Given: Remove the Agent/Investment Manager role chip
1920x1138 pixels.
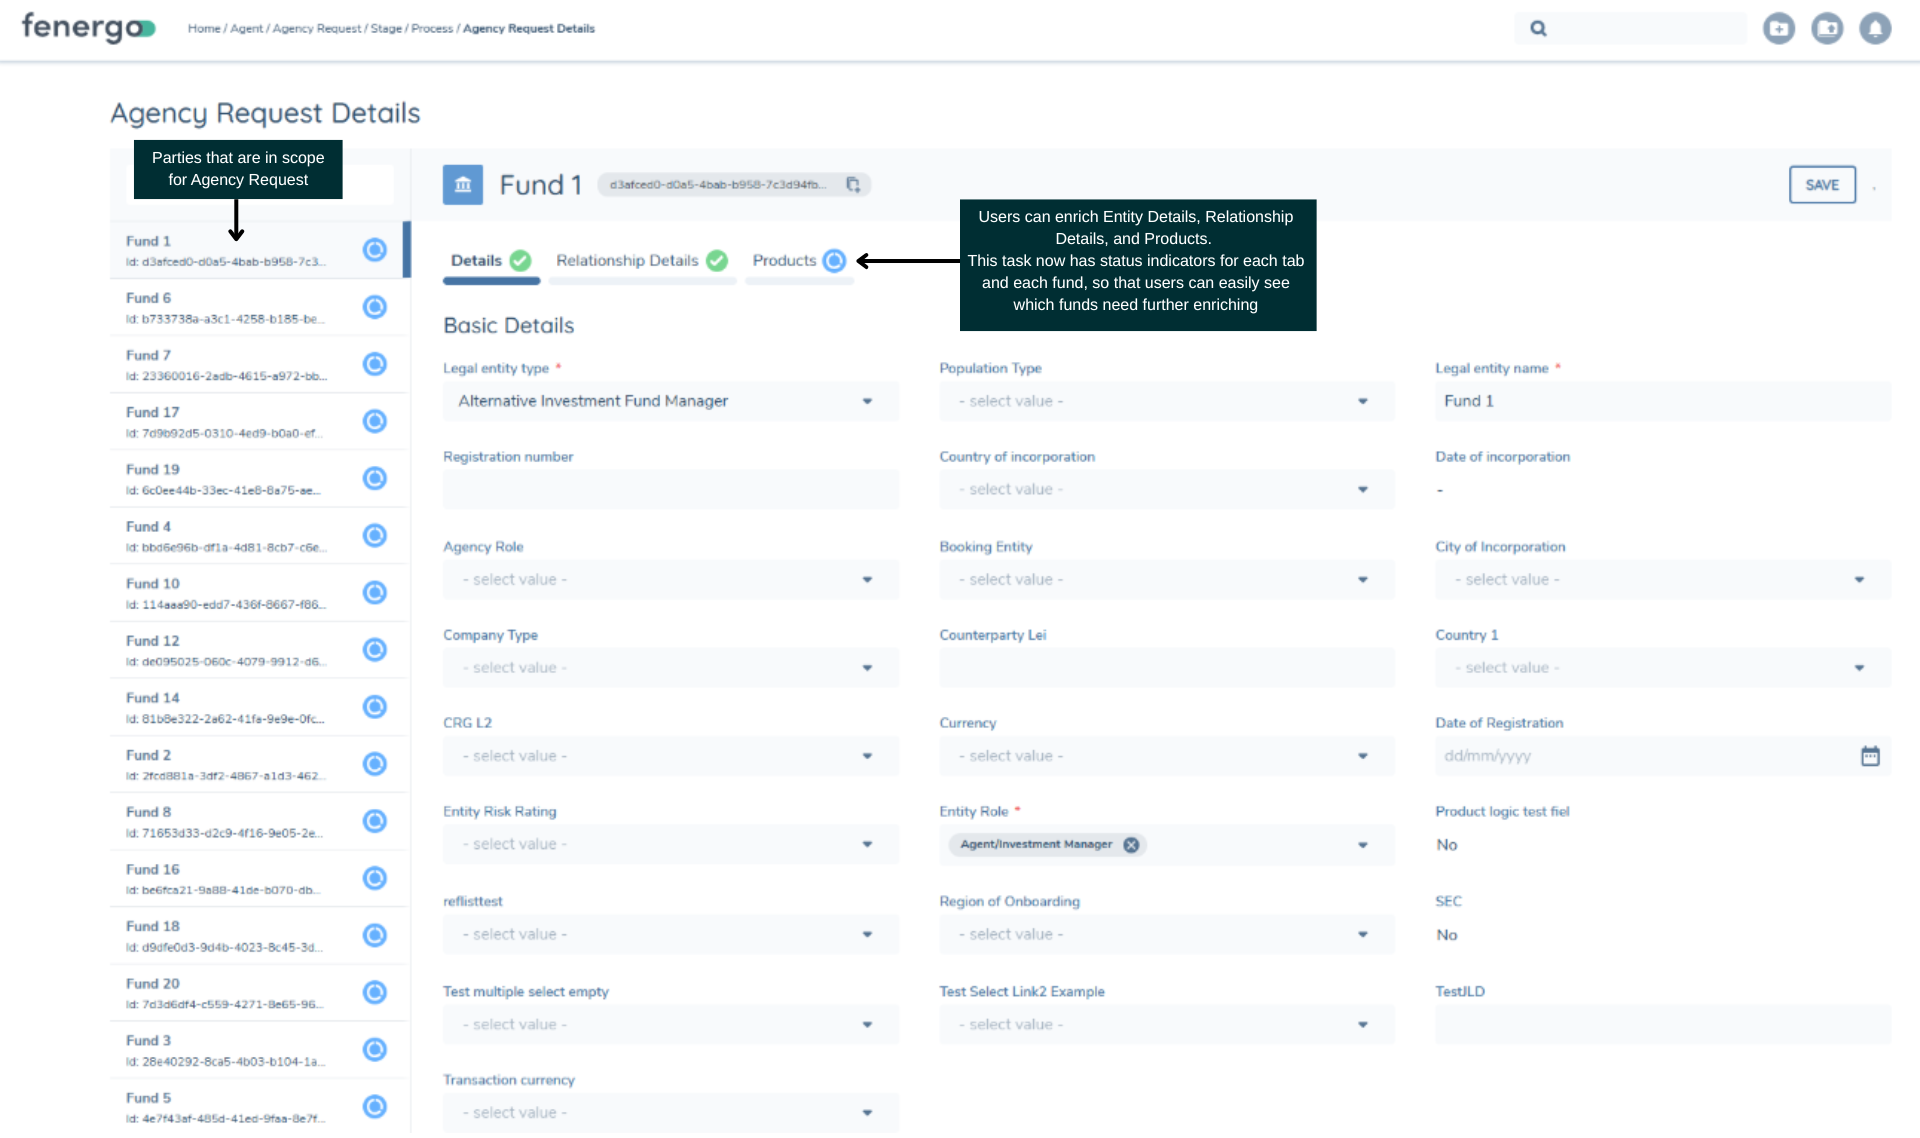Looking at the screenshot, I should point(1131,845).
